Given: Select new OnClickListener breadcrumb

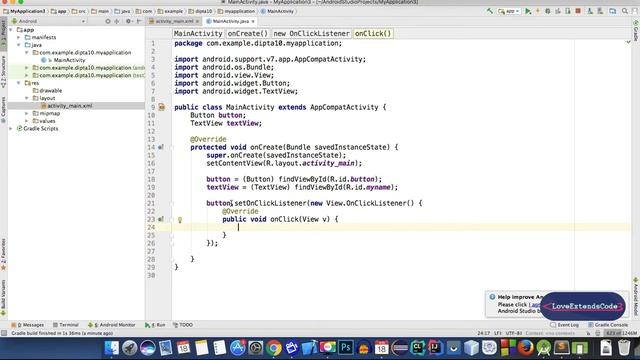Looking at the screenshot, I should coord(311,33).
